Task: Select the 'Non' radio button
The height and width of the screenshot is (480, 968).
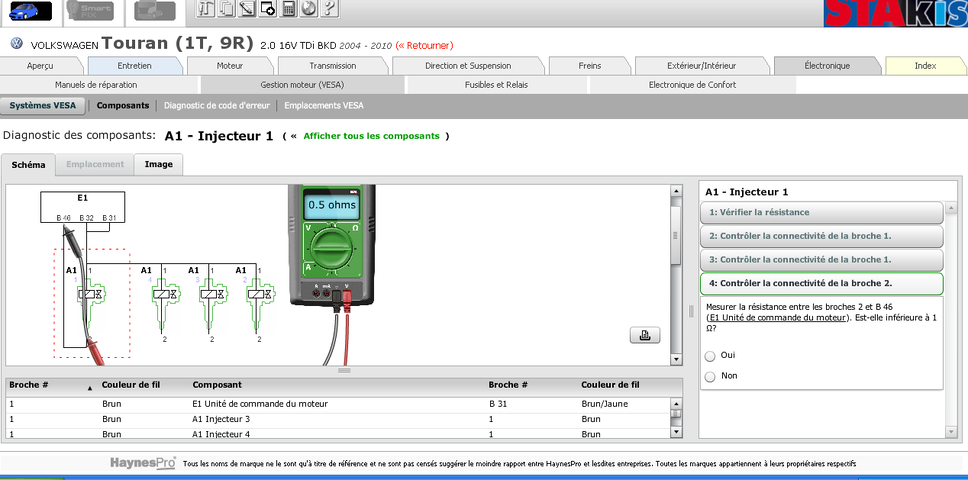Action: [x=710, y=377]
